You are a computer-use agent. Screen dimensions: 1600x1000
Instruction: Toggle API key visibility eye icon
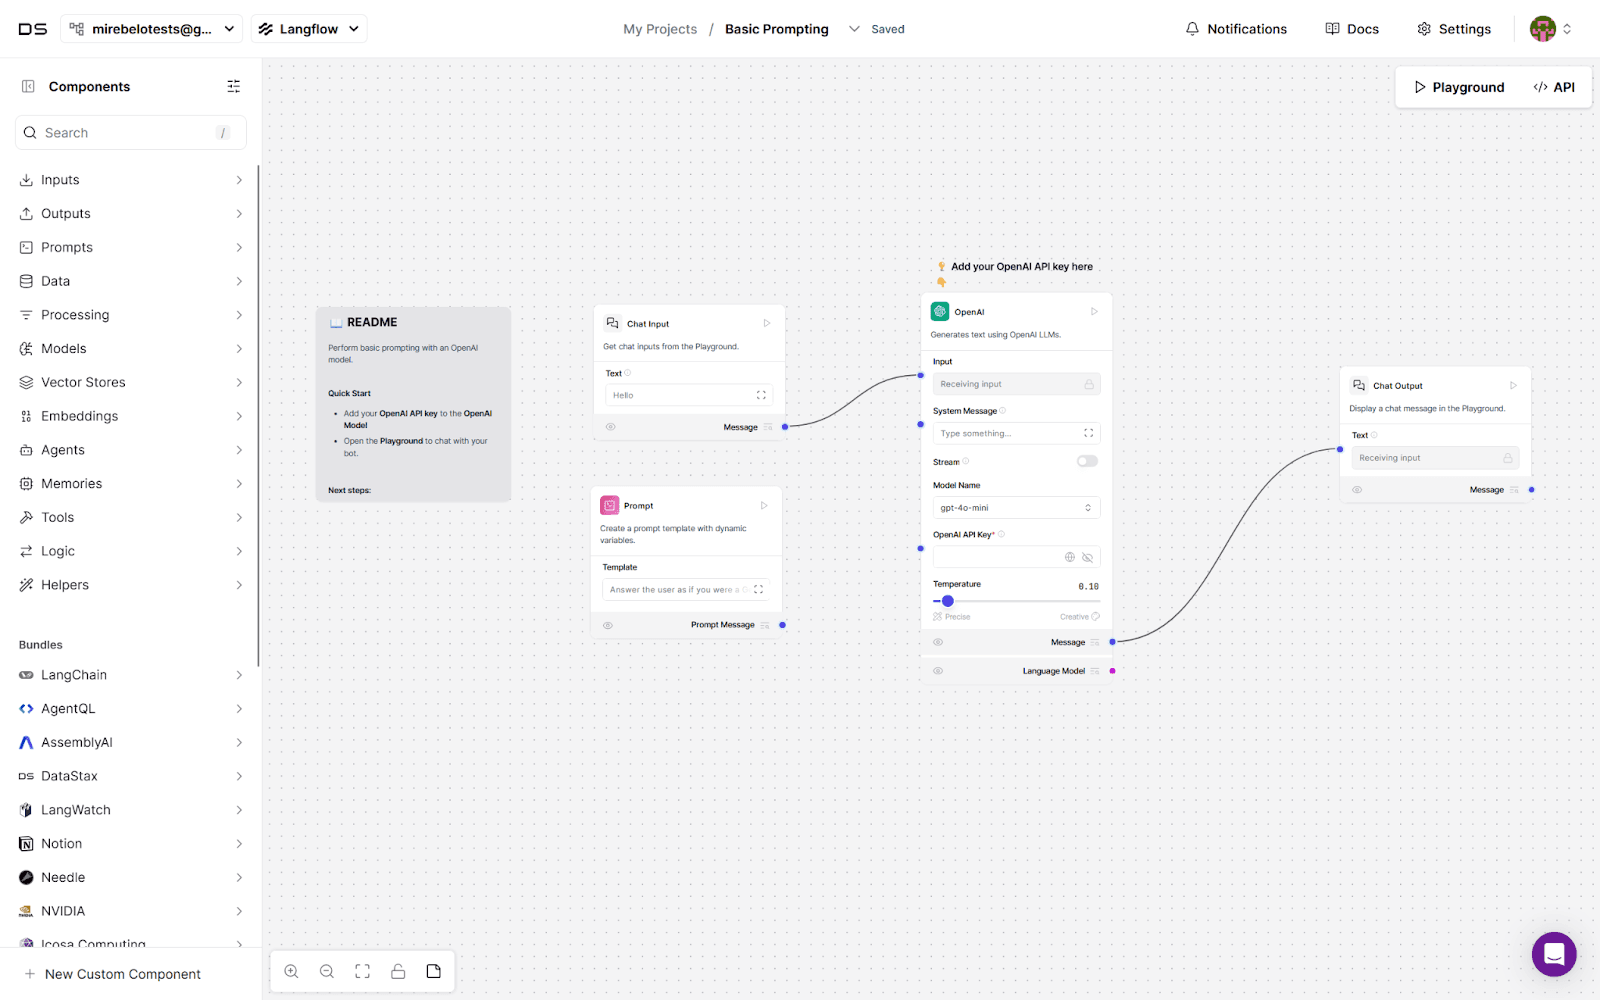(x=1088, y=557)
